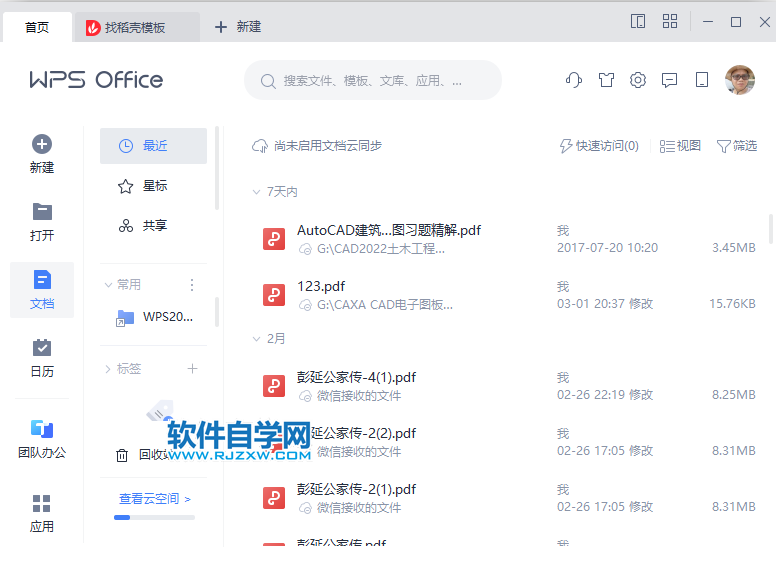Click the 新建 plus icon in the sidebar
This screenshot has height=561, width=776.
coord(42,144)
